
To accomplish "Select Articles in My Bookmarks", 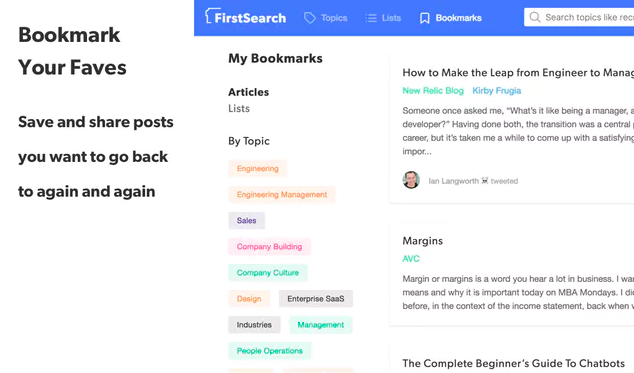I will 249,92.
